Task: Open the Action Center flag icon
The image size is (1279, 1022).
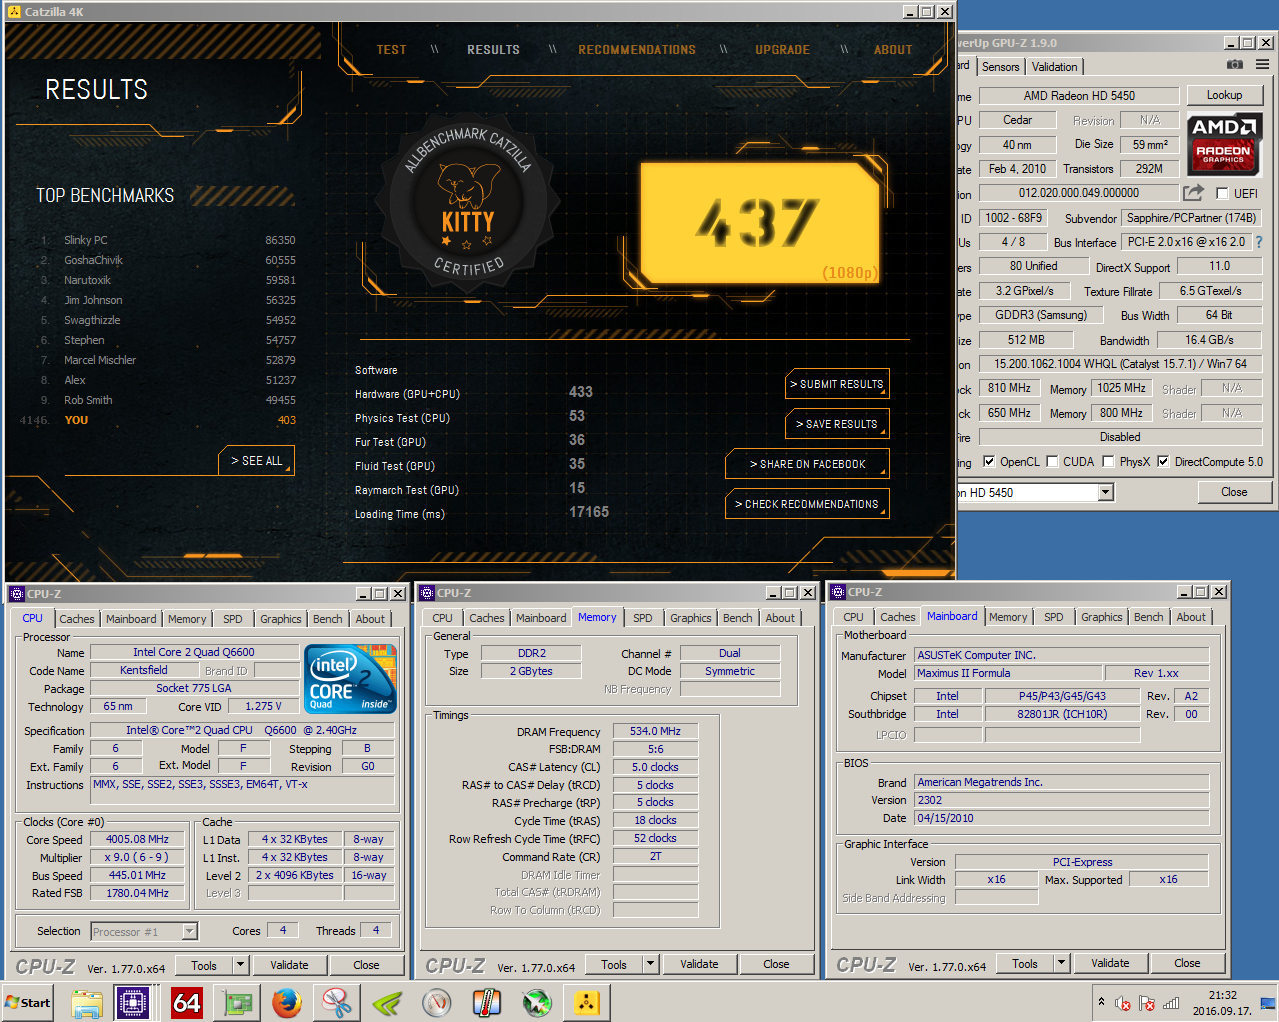Action: pos(1147,1003)
